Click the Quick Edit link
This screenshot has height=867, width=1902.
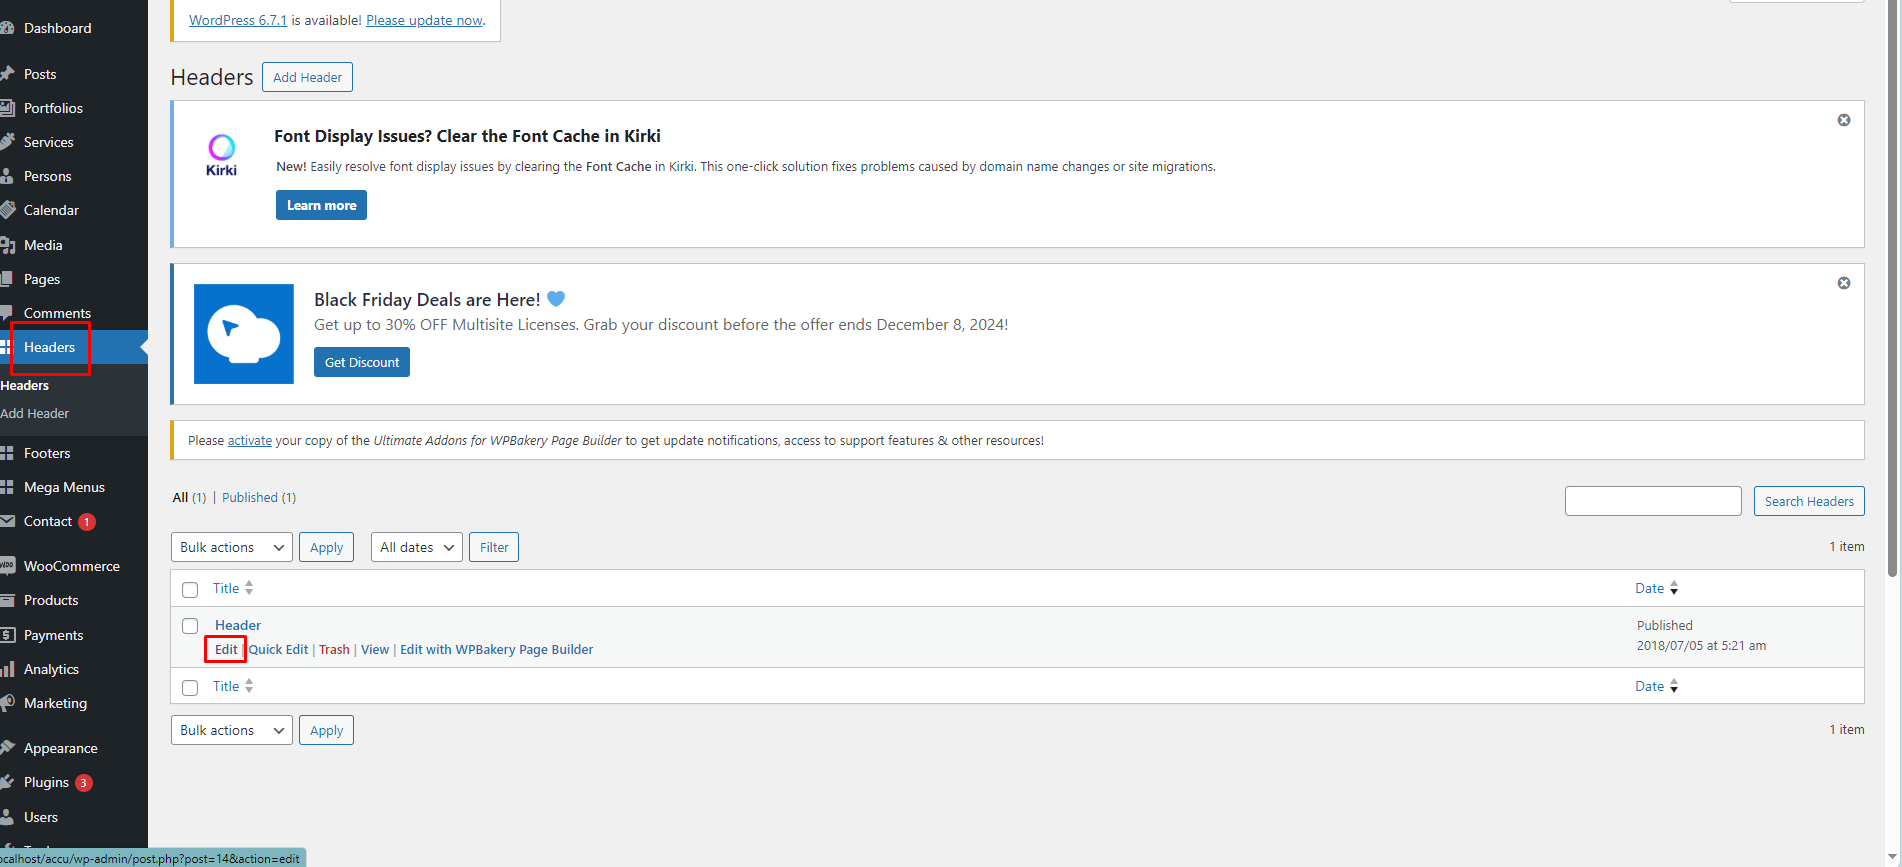[x=278, y=649]
